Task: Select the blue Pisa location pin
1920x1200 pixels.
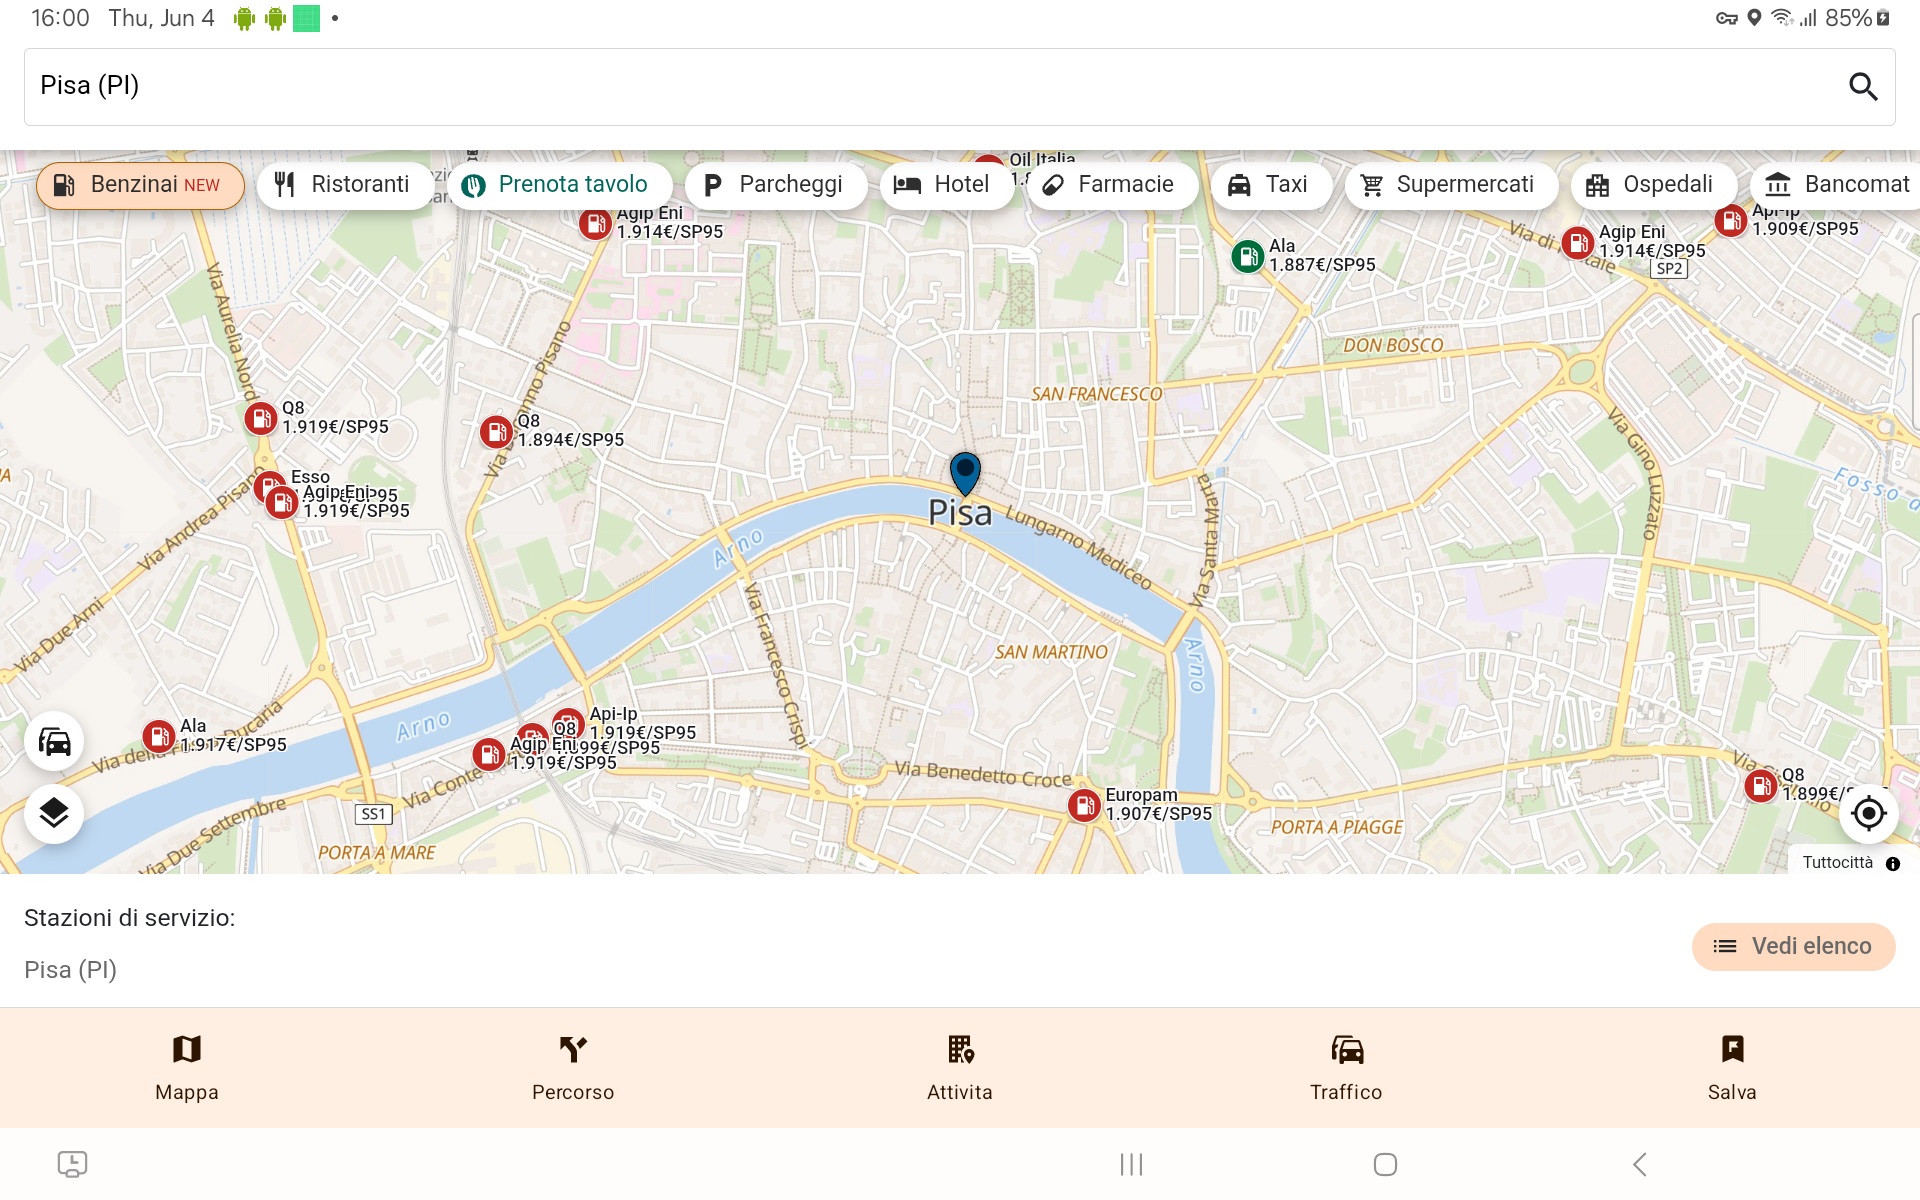Action: click(x=965, y=473)
